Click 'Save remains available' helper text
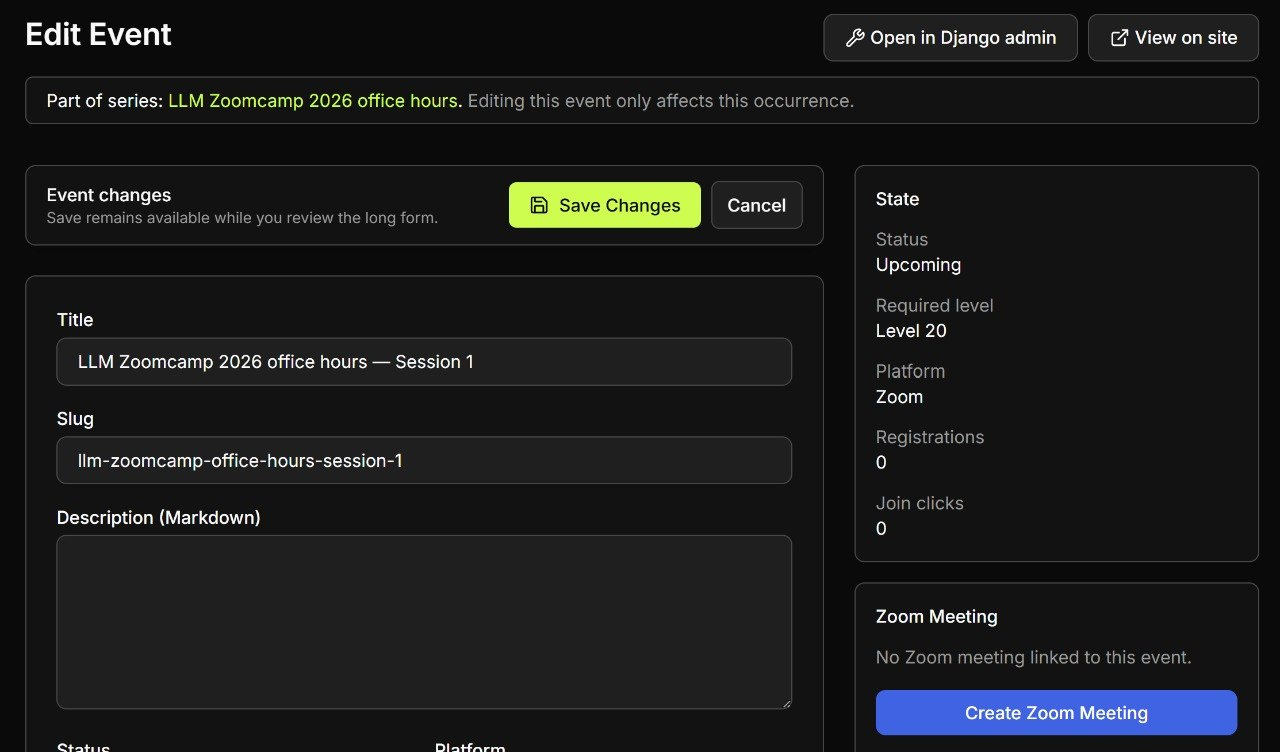This screenshot has height=752, width=1280. 242,218
